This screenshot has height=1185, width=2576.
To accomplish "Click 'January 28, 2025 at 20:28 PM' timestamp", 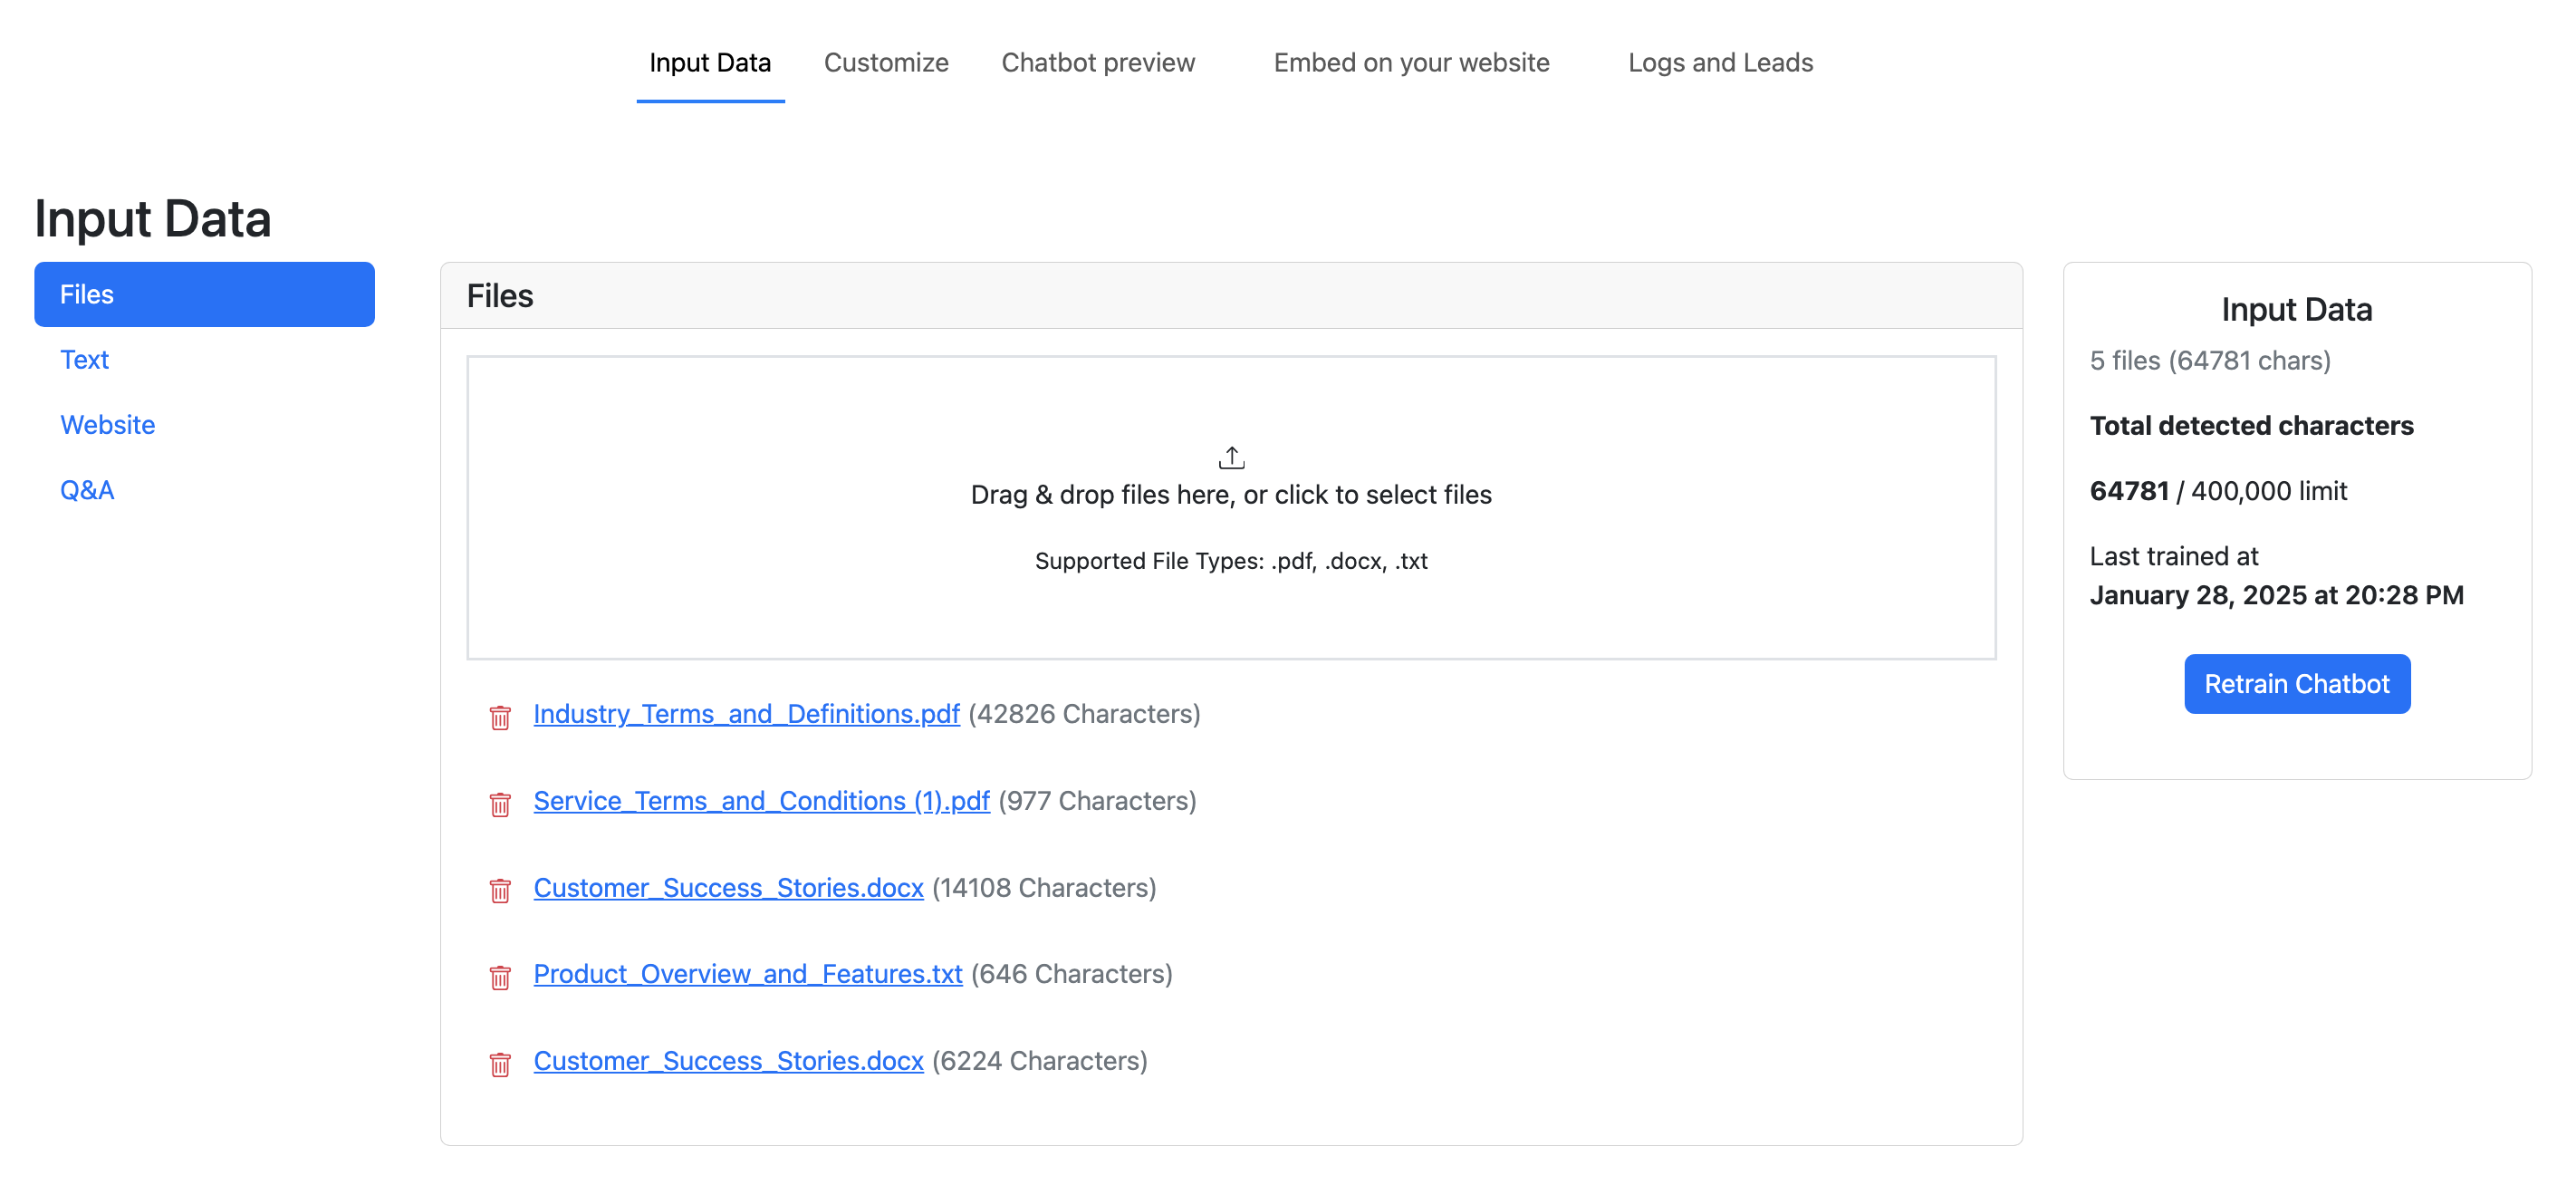I will click(2276, 595).
